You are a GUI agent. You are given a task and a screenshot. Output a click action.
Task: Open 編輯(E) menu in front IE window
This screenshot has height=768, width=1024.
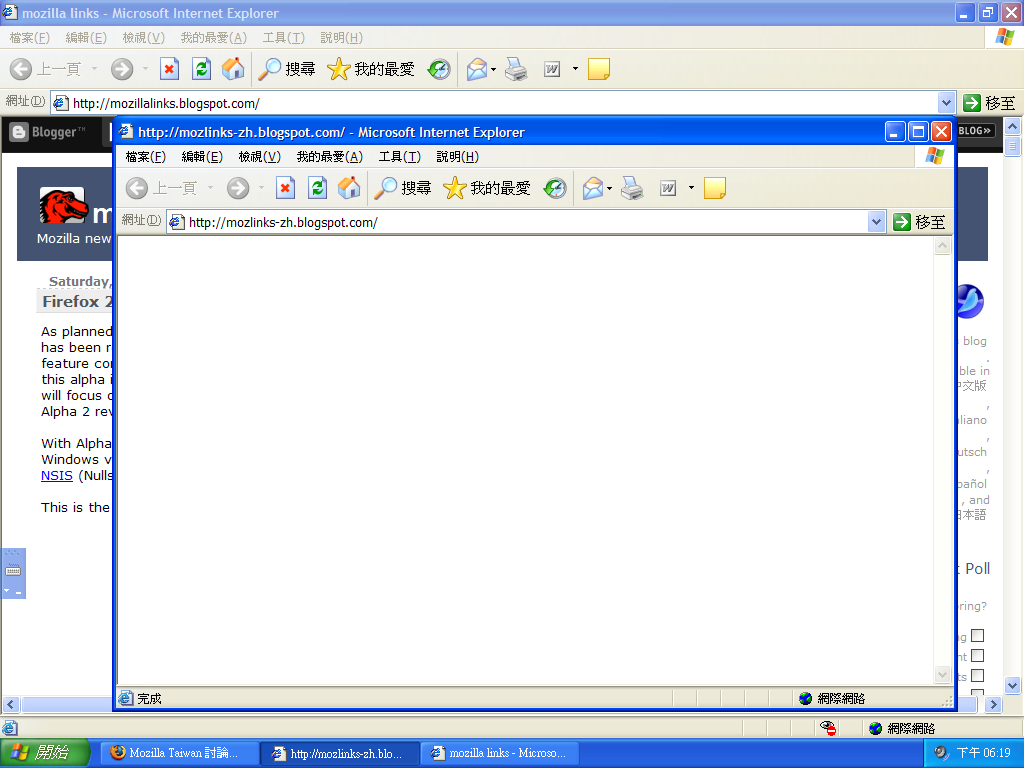202,157
